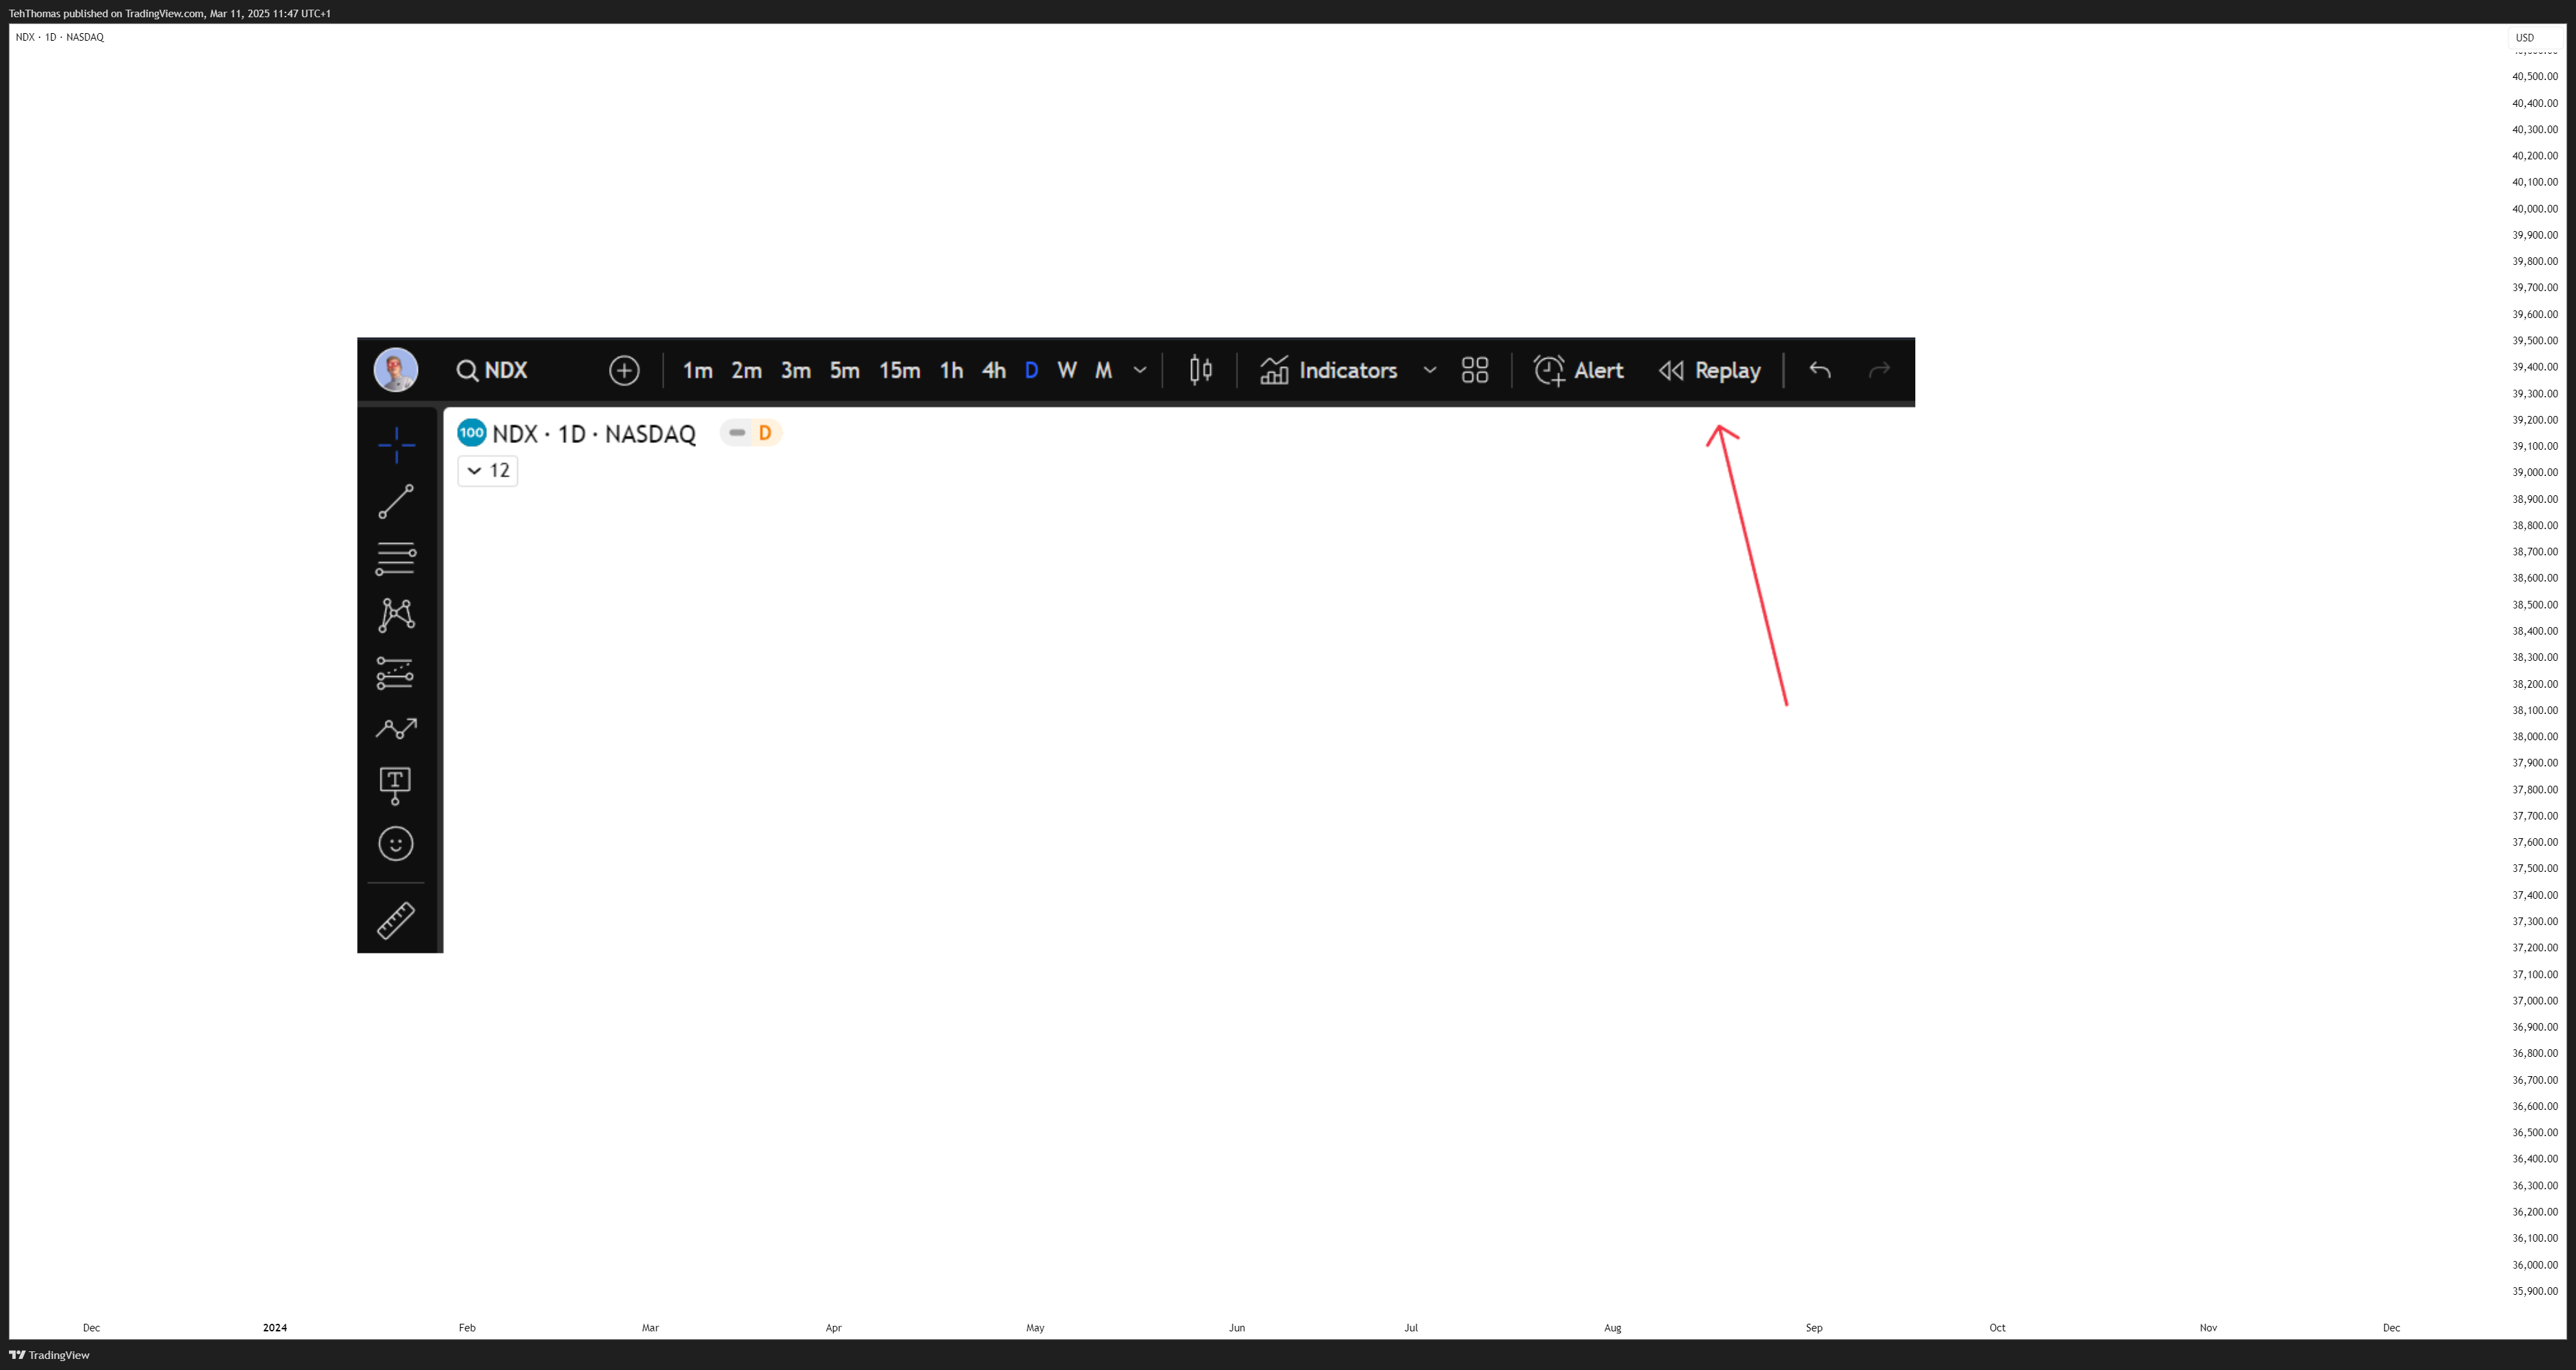Open the layout setup grid icon
Image resolution: width=2576 pixels, height=1370 pixels.
[1475, 371]
